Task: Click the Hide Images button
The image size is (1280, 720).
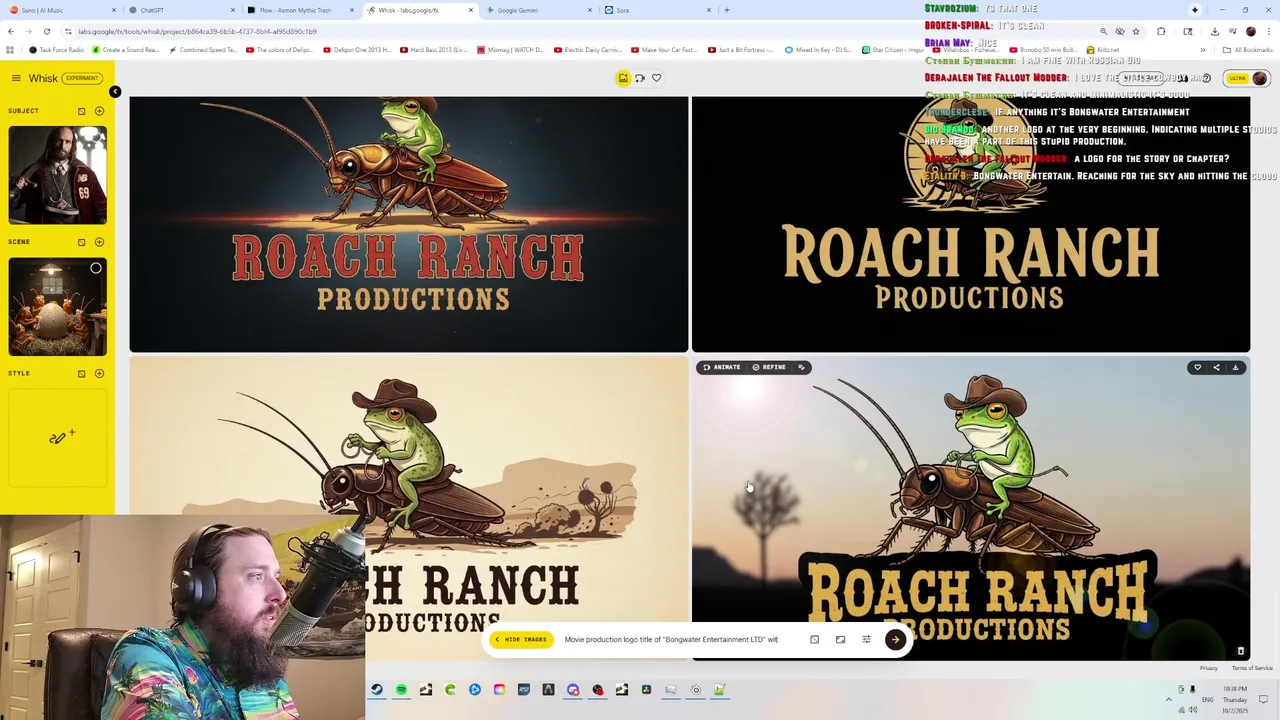Action: pos(521,640)
